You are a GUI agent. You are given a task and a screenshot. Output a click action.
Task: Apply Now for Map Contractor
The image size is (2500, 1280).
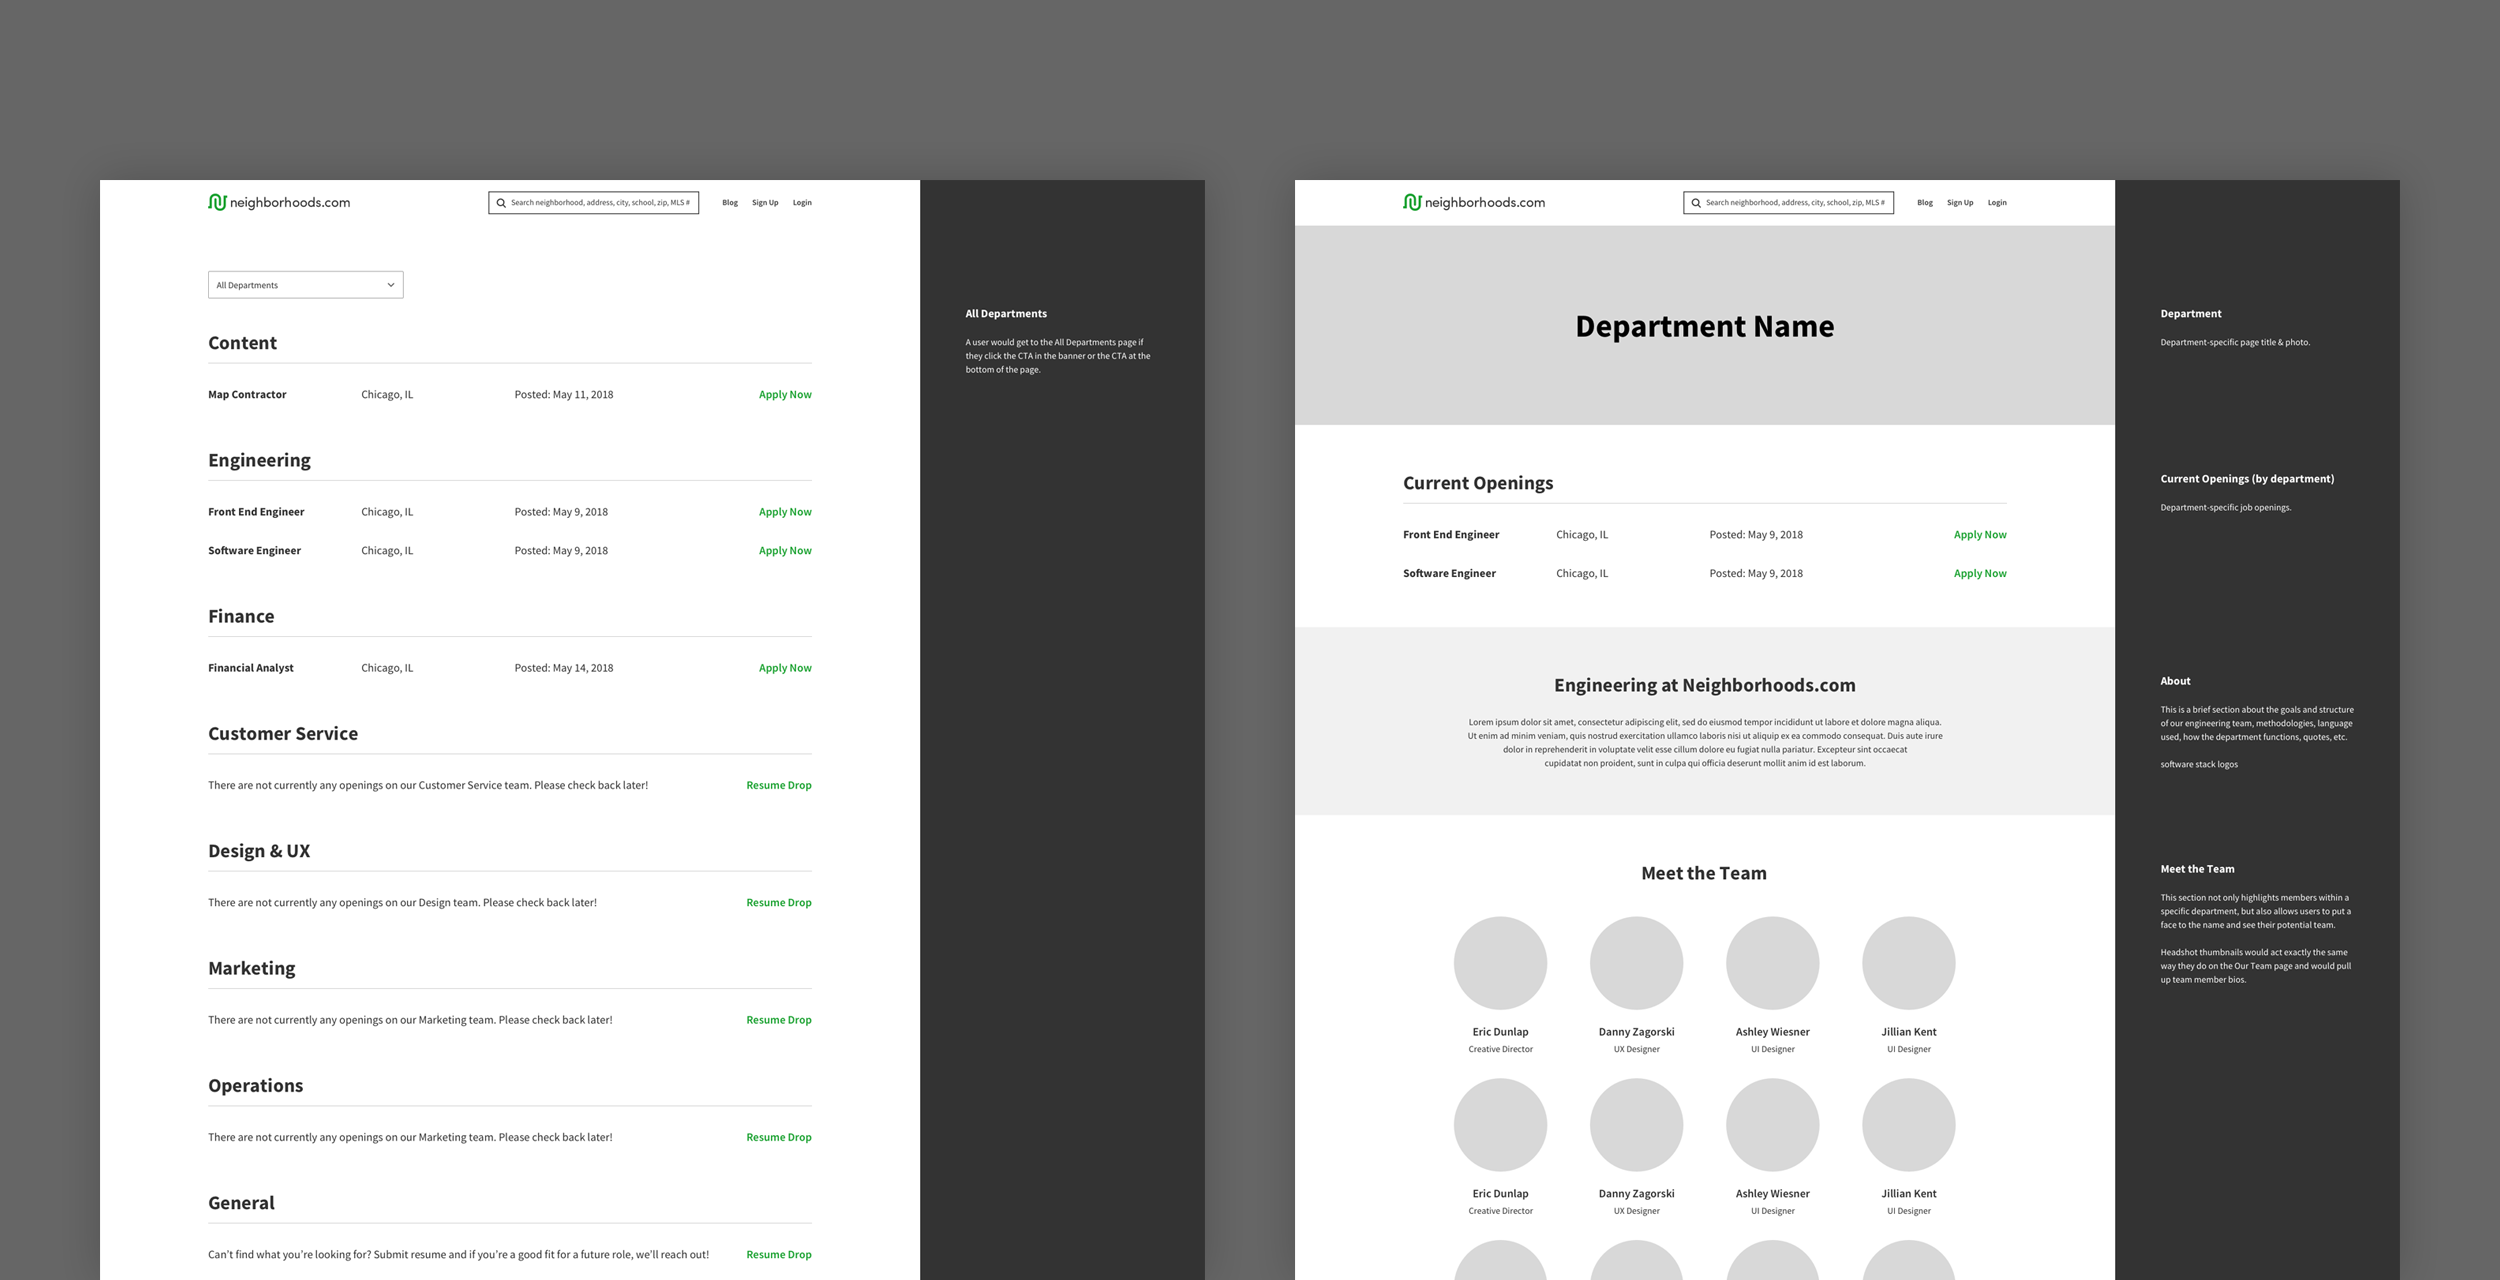click(785, 395)
